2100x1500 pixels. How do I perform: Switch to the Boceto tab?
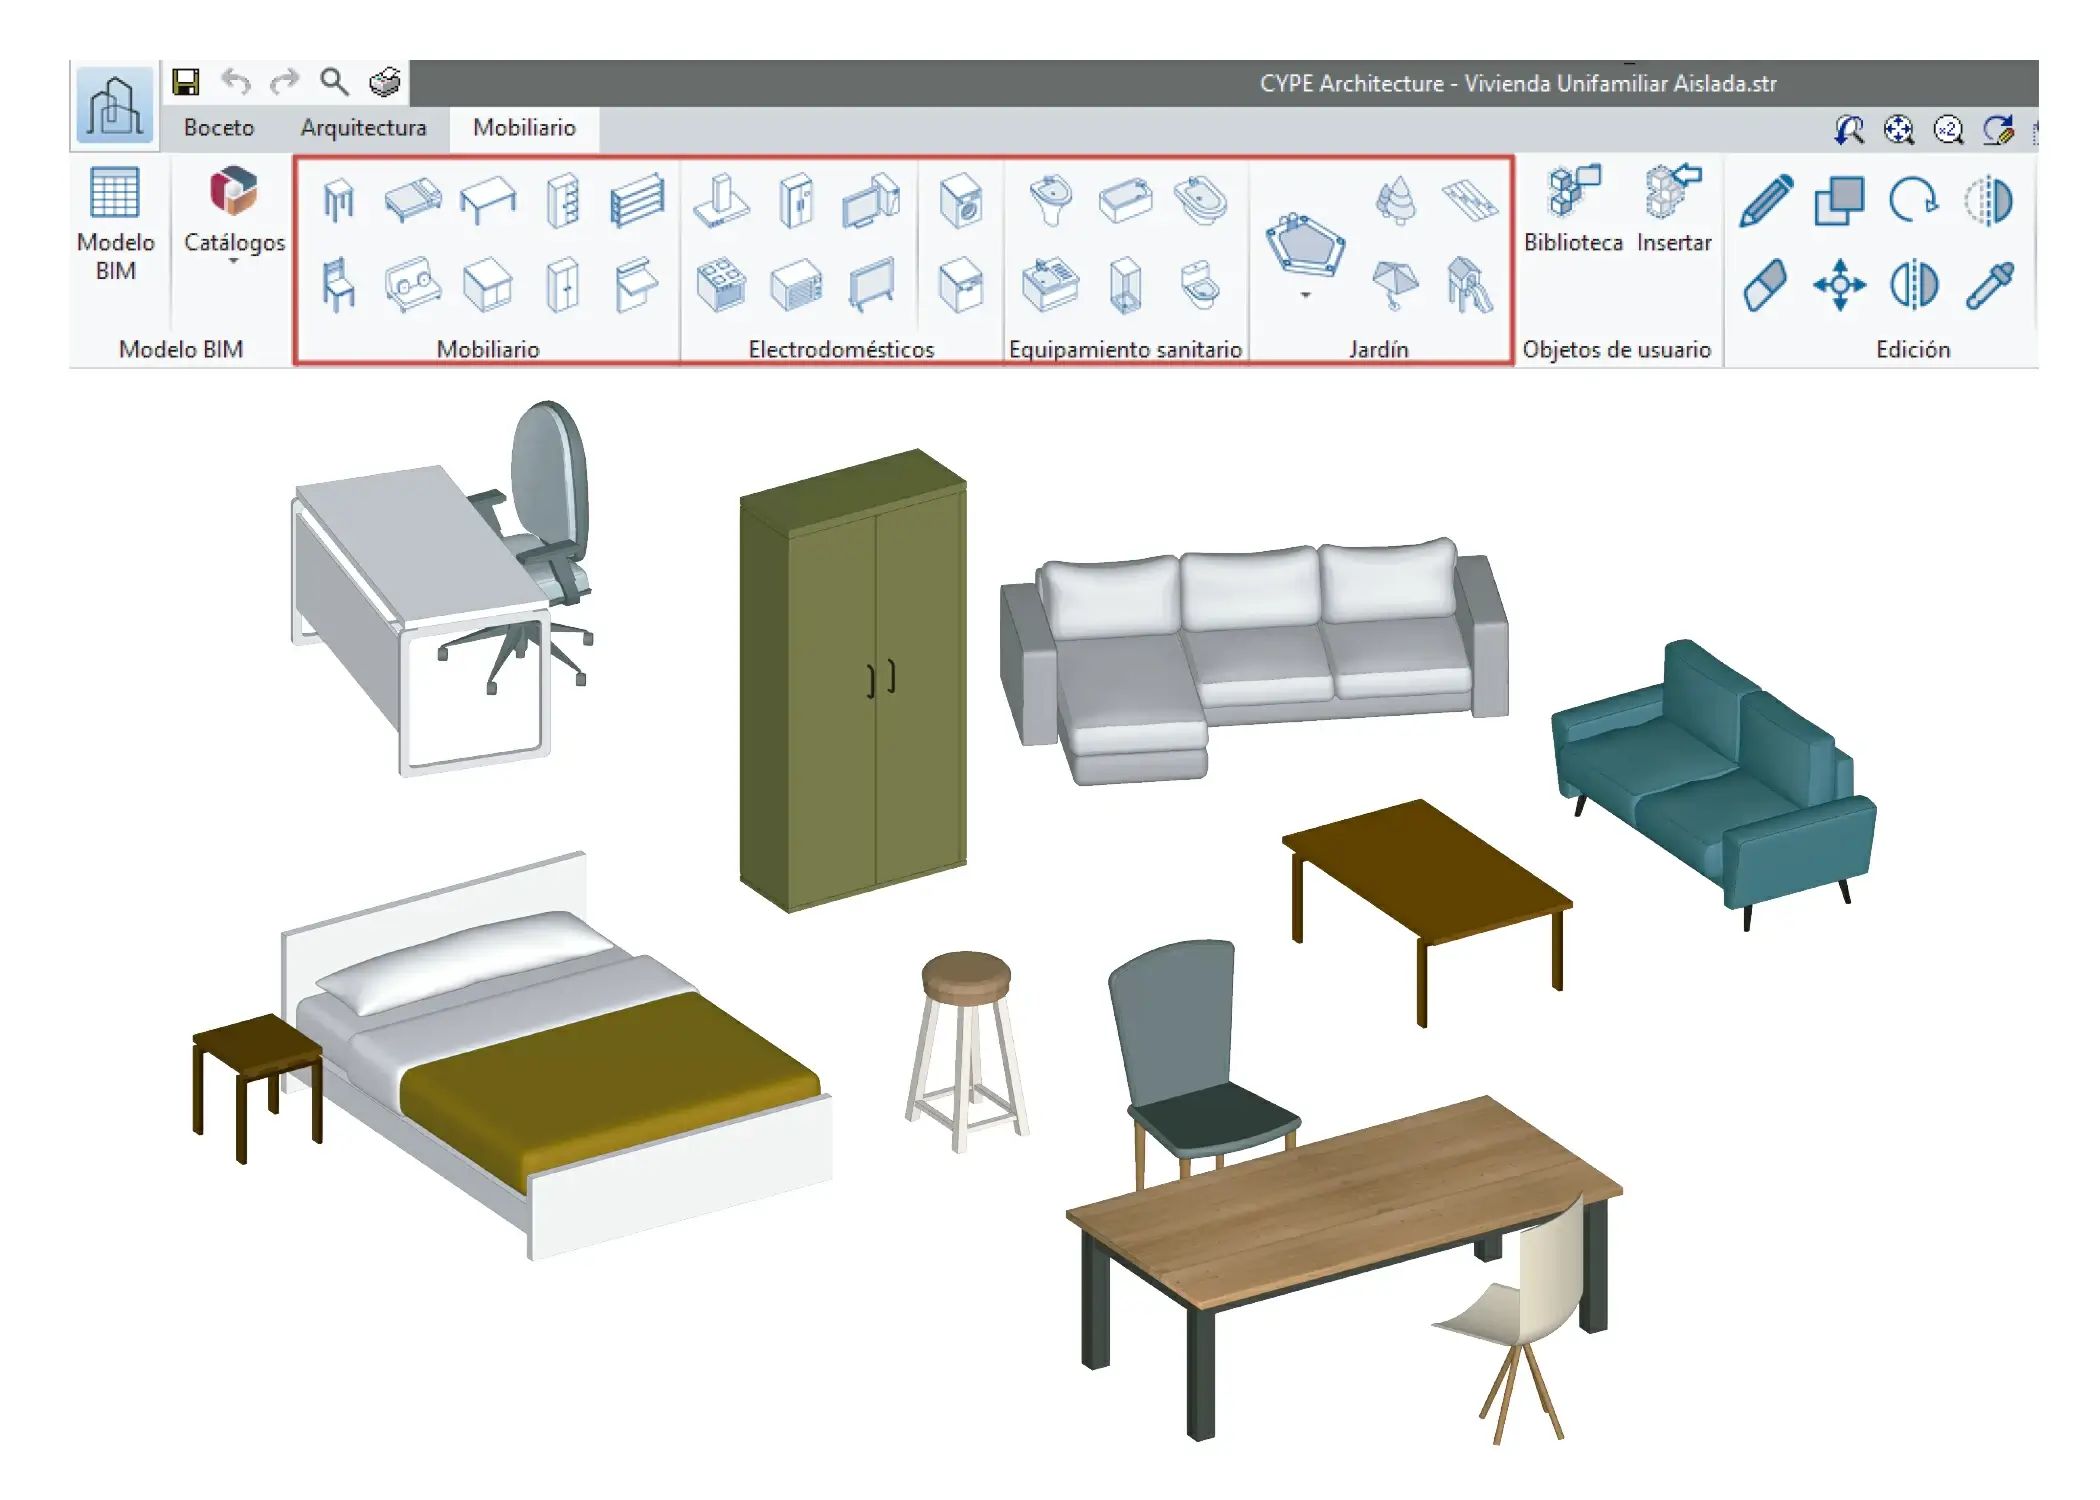[218, 128]
